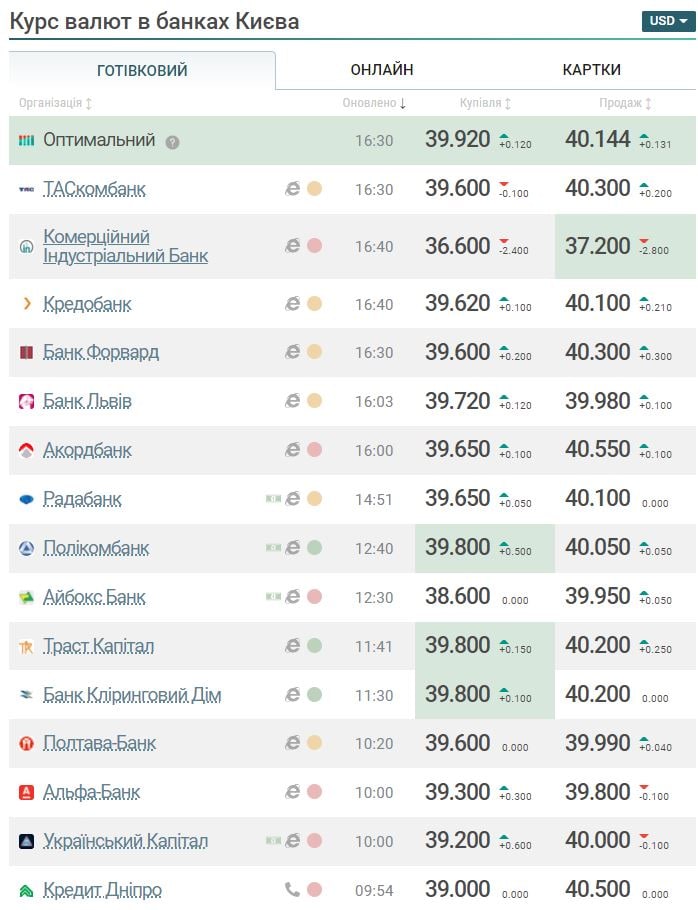Sort table by Організація column

55,103
